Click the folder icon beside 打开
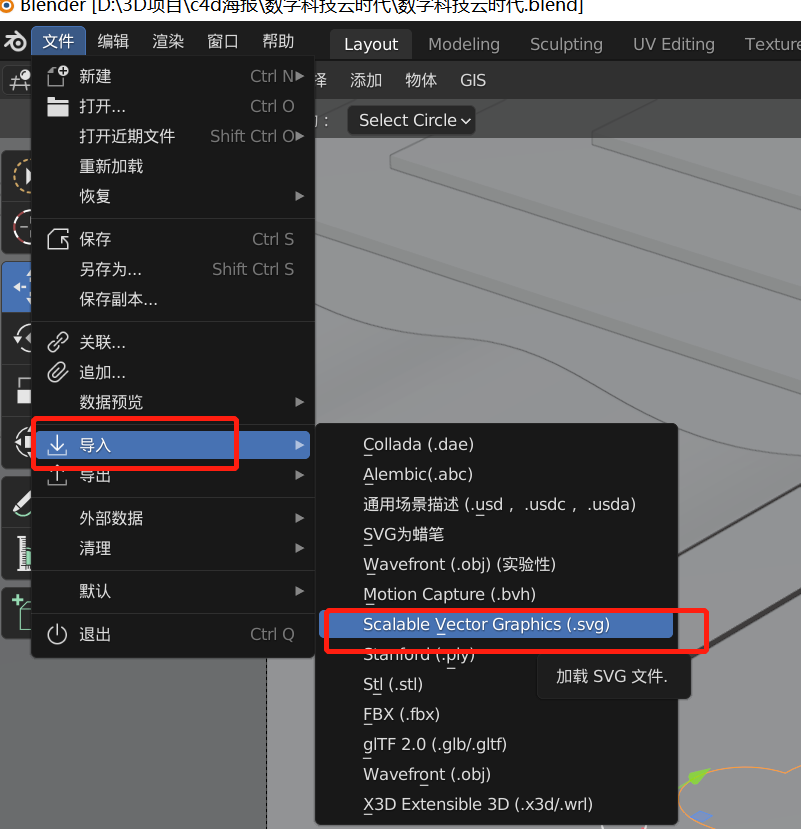Screen dimensions: 801x829 (57, 106)
